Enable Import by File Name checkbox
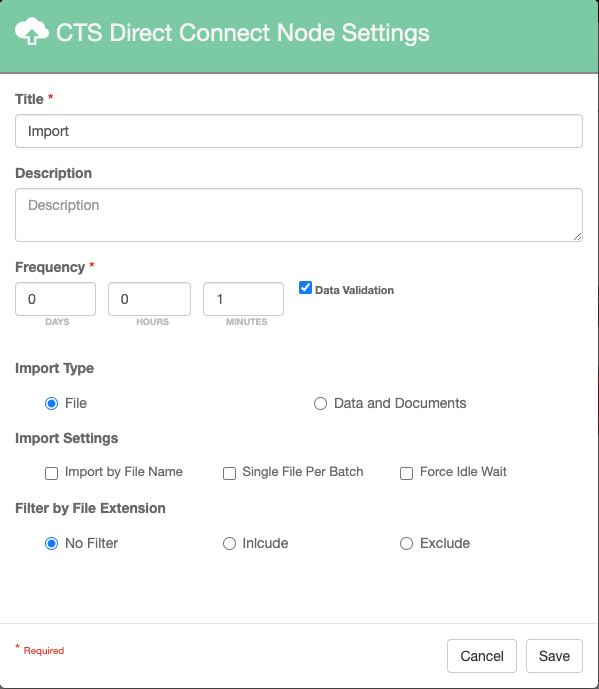 point(51,473)
